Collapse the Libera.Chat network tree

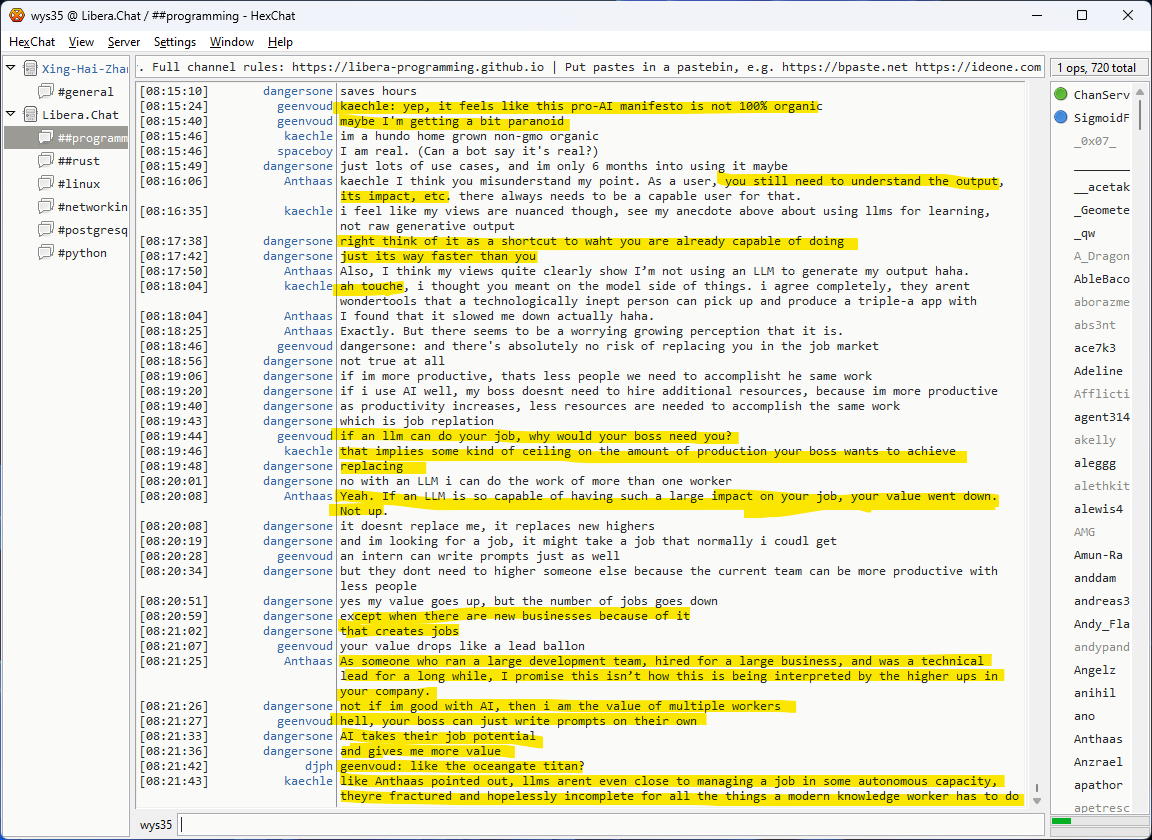(x=11, y=115)
